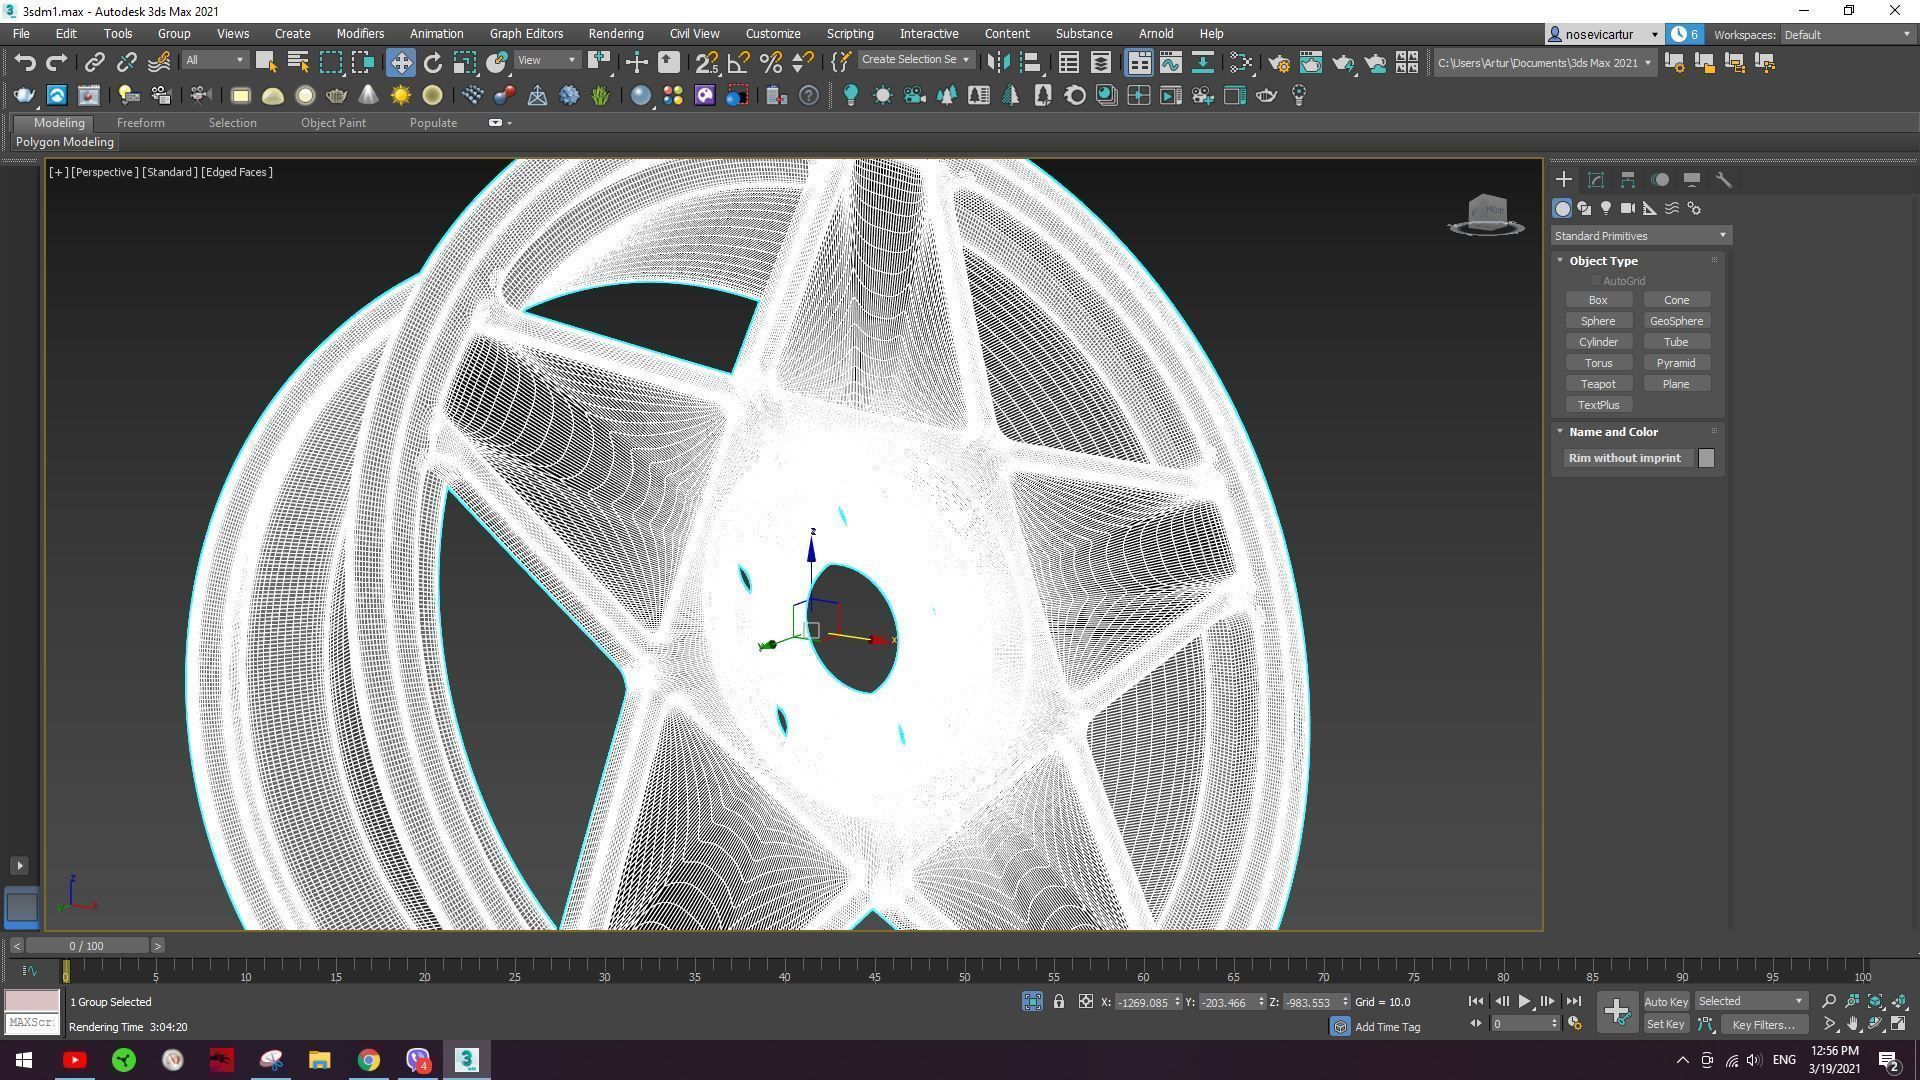This screenshot has width=1920, height=1080.
Task: Click the TextPlus button
Action: point(1598,405)
